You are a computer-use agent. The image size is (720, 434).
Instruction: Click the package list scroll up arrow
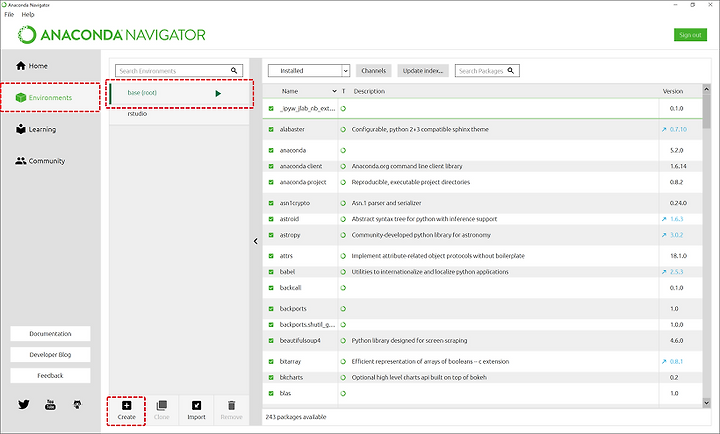(x=706, y=89)
